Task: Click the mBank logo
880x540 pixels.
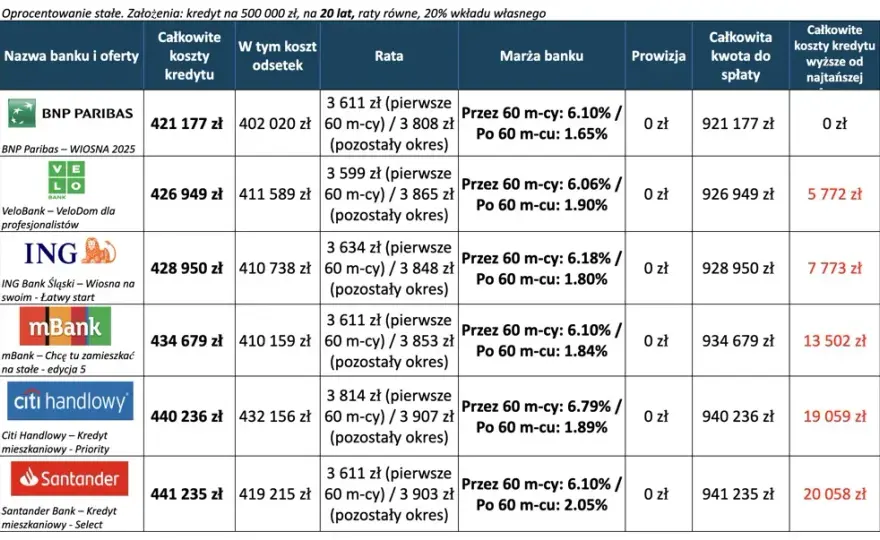Action: click(x=65, y=326)
